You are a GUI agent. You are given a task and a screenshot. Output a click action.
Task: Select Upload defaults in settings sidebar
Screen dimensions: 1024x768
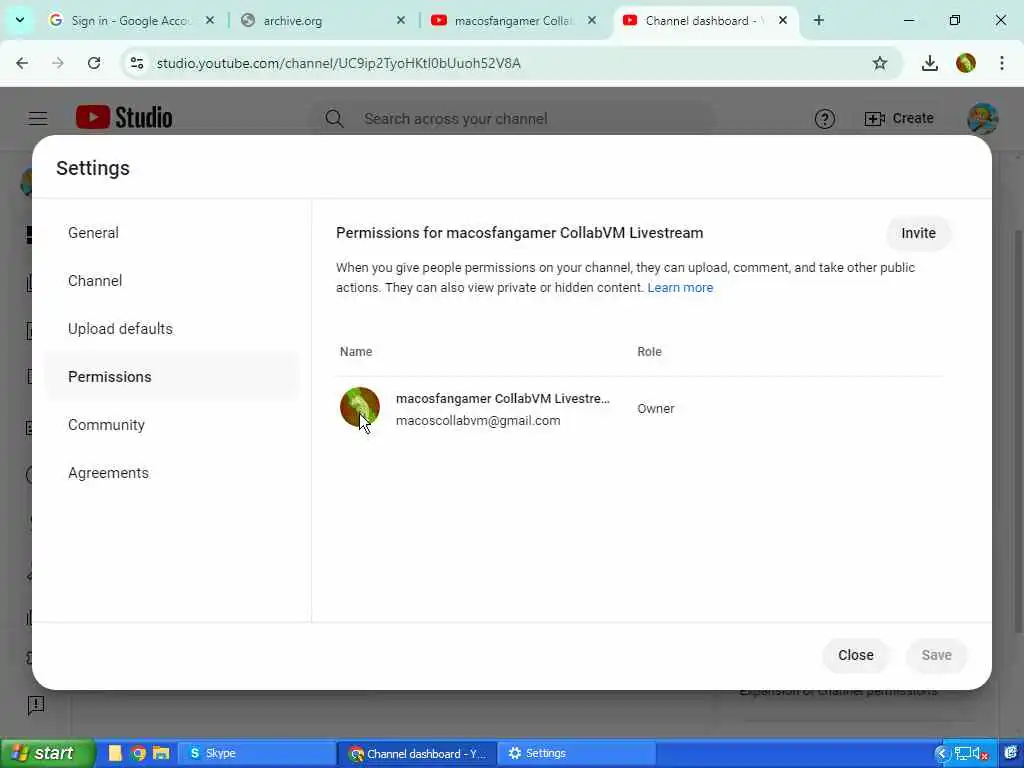[x=120, y=329]
